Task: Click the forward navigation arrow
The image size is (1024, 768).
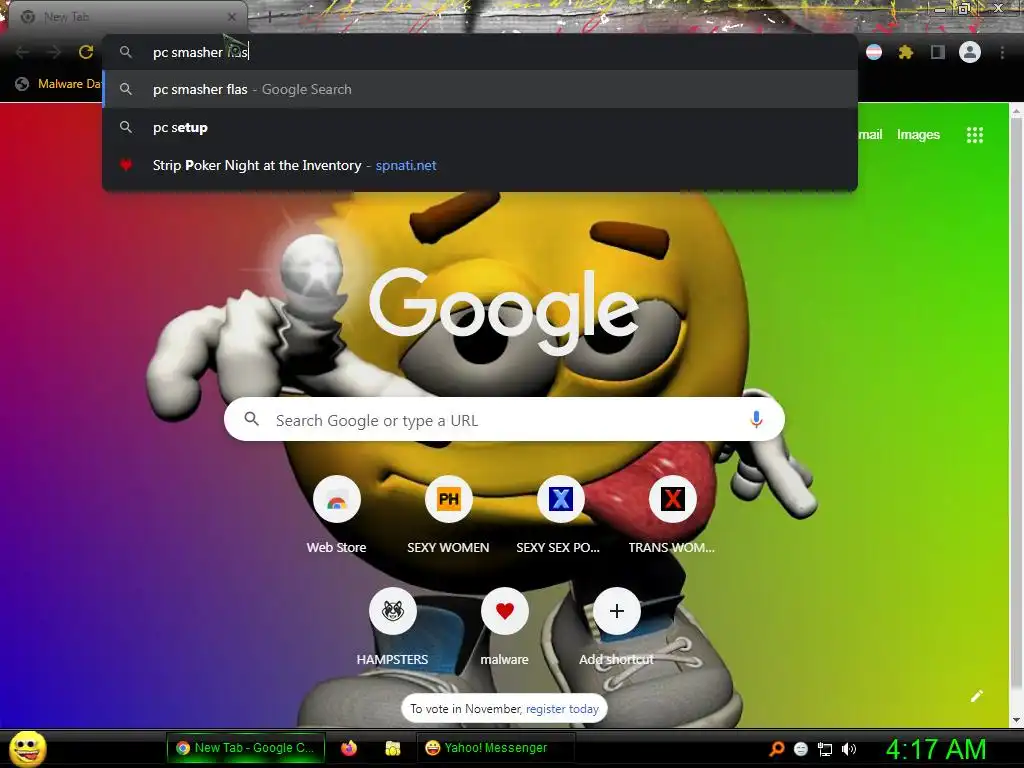Action: (54, 52)
